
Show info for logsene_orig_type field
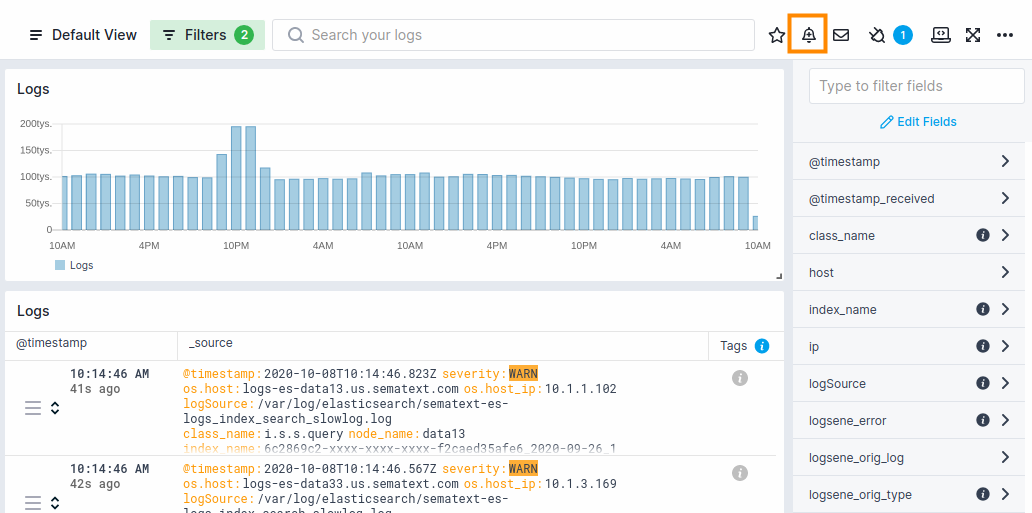pyautogui.click(x=983, y=494)
